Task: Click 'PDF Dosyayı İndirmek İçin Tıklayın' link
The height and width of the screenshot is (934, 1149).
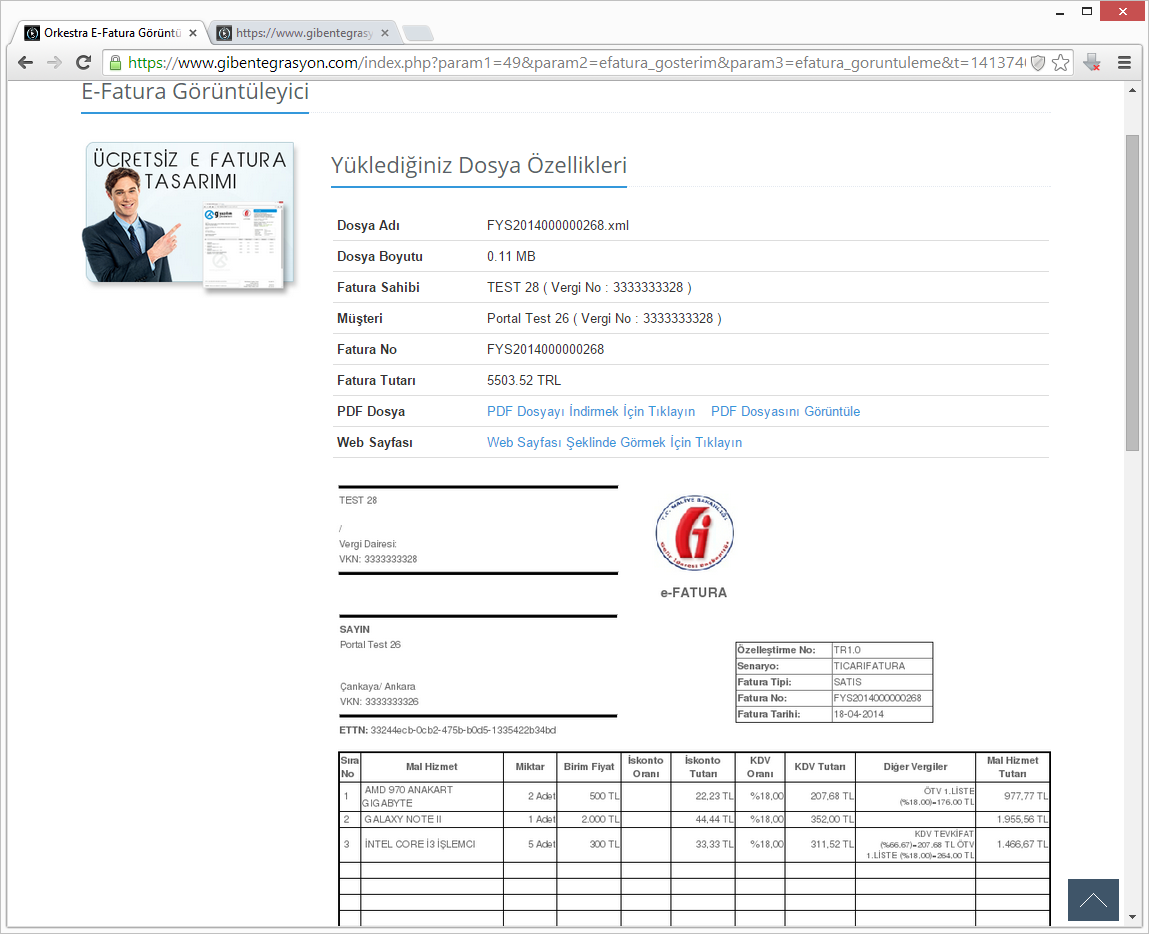Action: pyautogui.click(x=590, y=412)
